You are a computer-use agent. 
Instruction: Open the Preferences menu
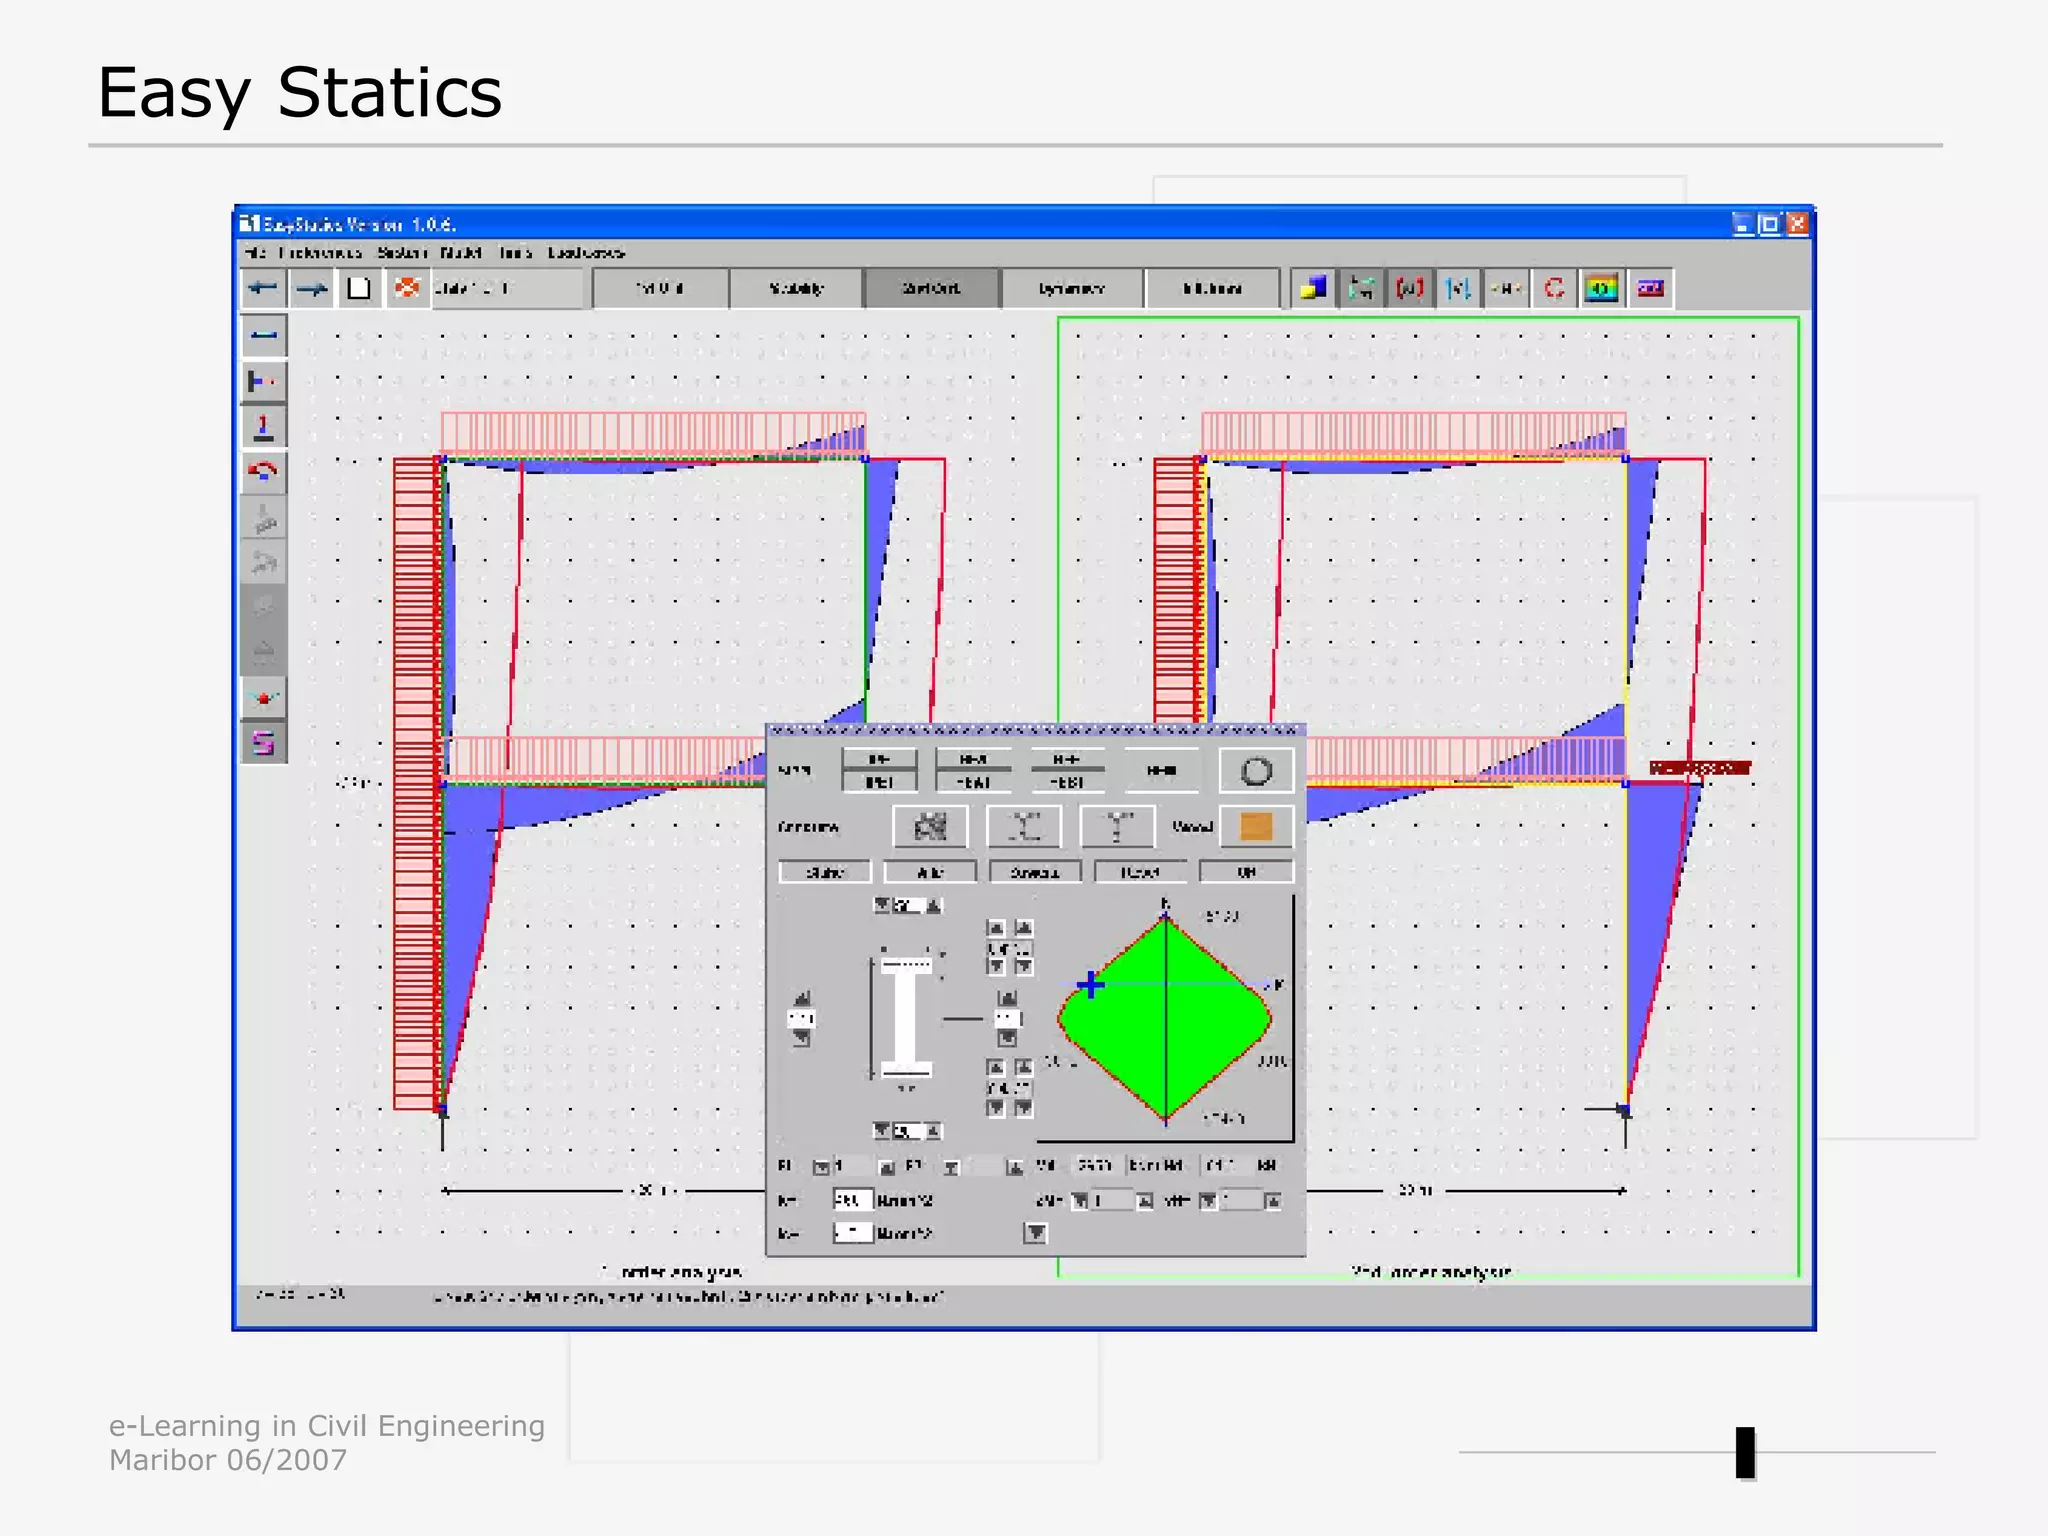pos(320,252)
